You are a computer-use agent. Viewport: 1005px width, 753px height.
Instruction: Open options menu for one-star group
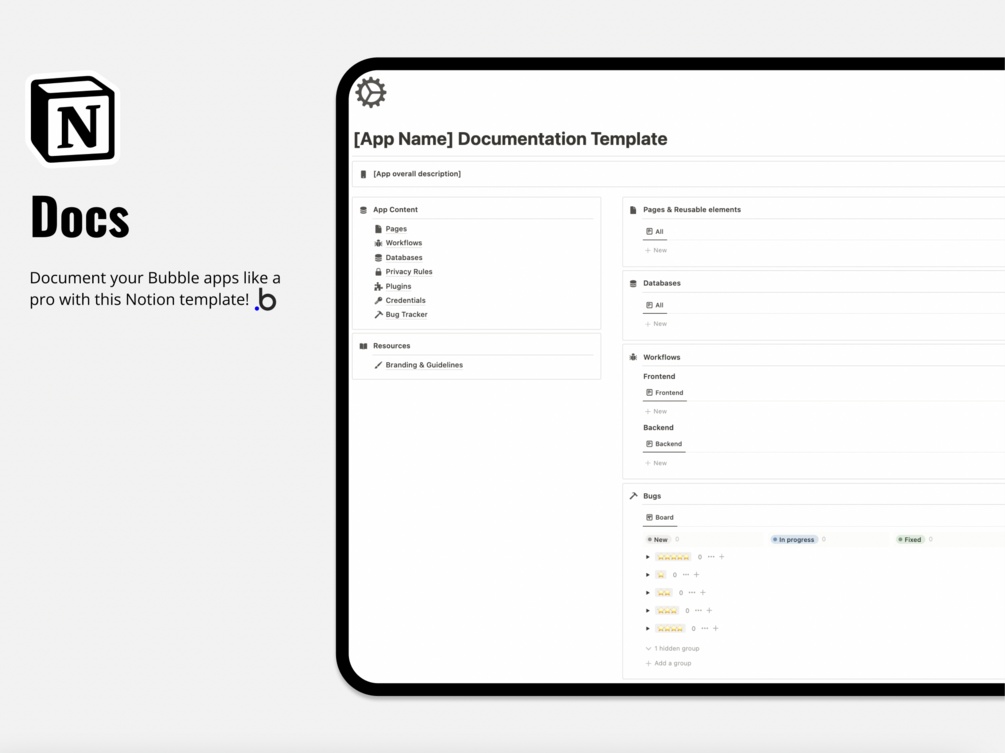(686, 575)
